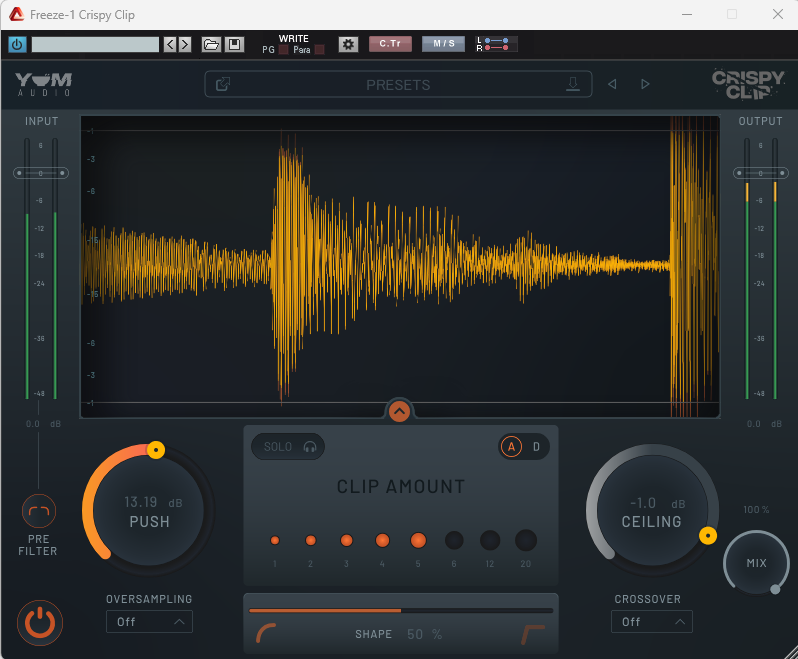
Task: Toggle the blue host bypass power button
Action: coord(17,44)
